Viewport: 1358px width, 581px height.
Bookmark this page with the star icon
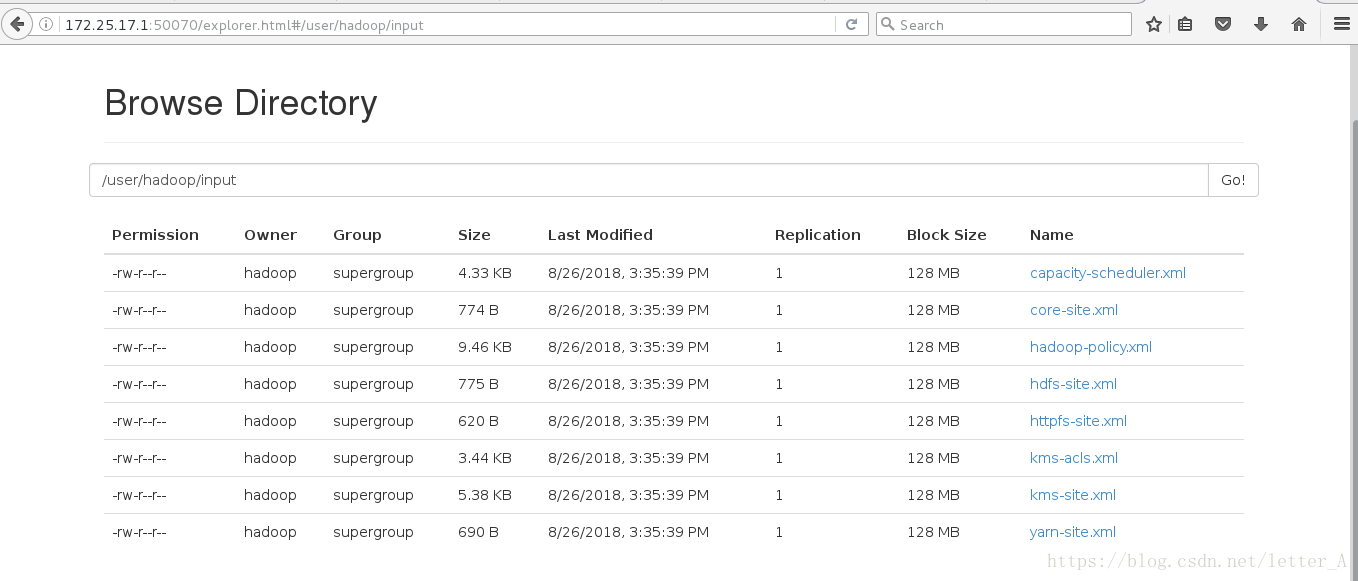point(1153,24)
